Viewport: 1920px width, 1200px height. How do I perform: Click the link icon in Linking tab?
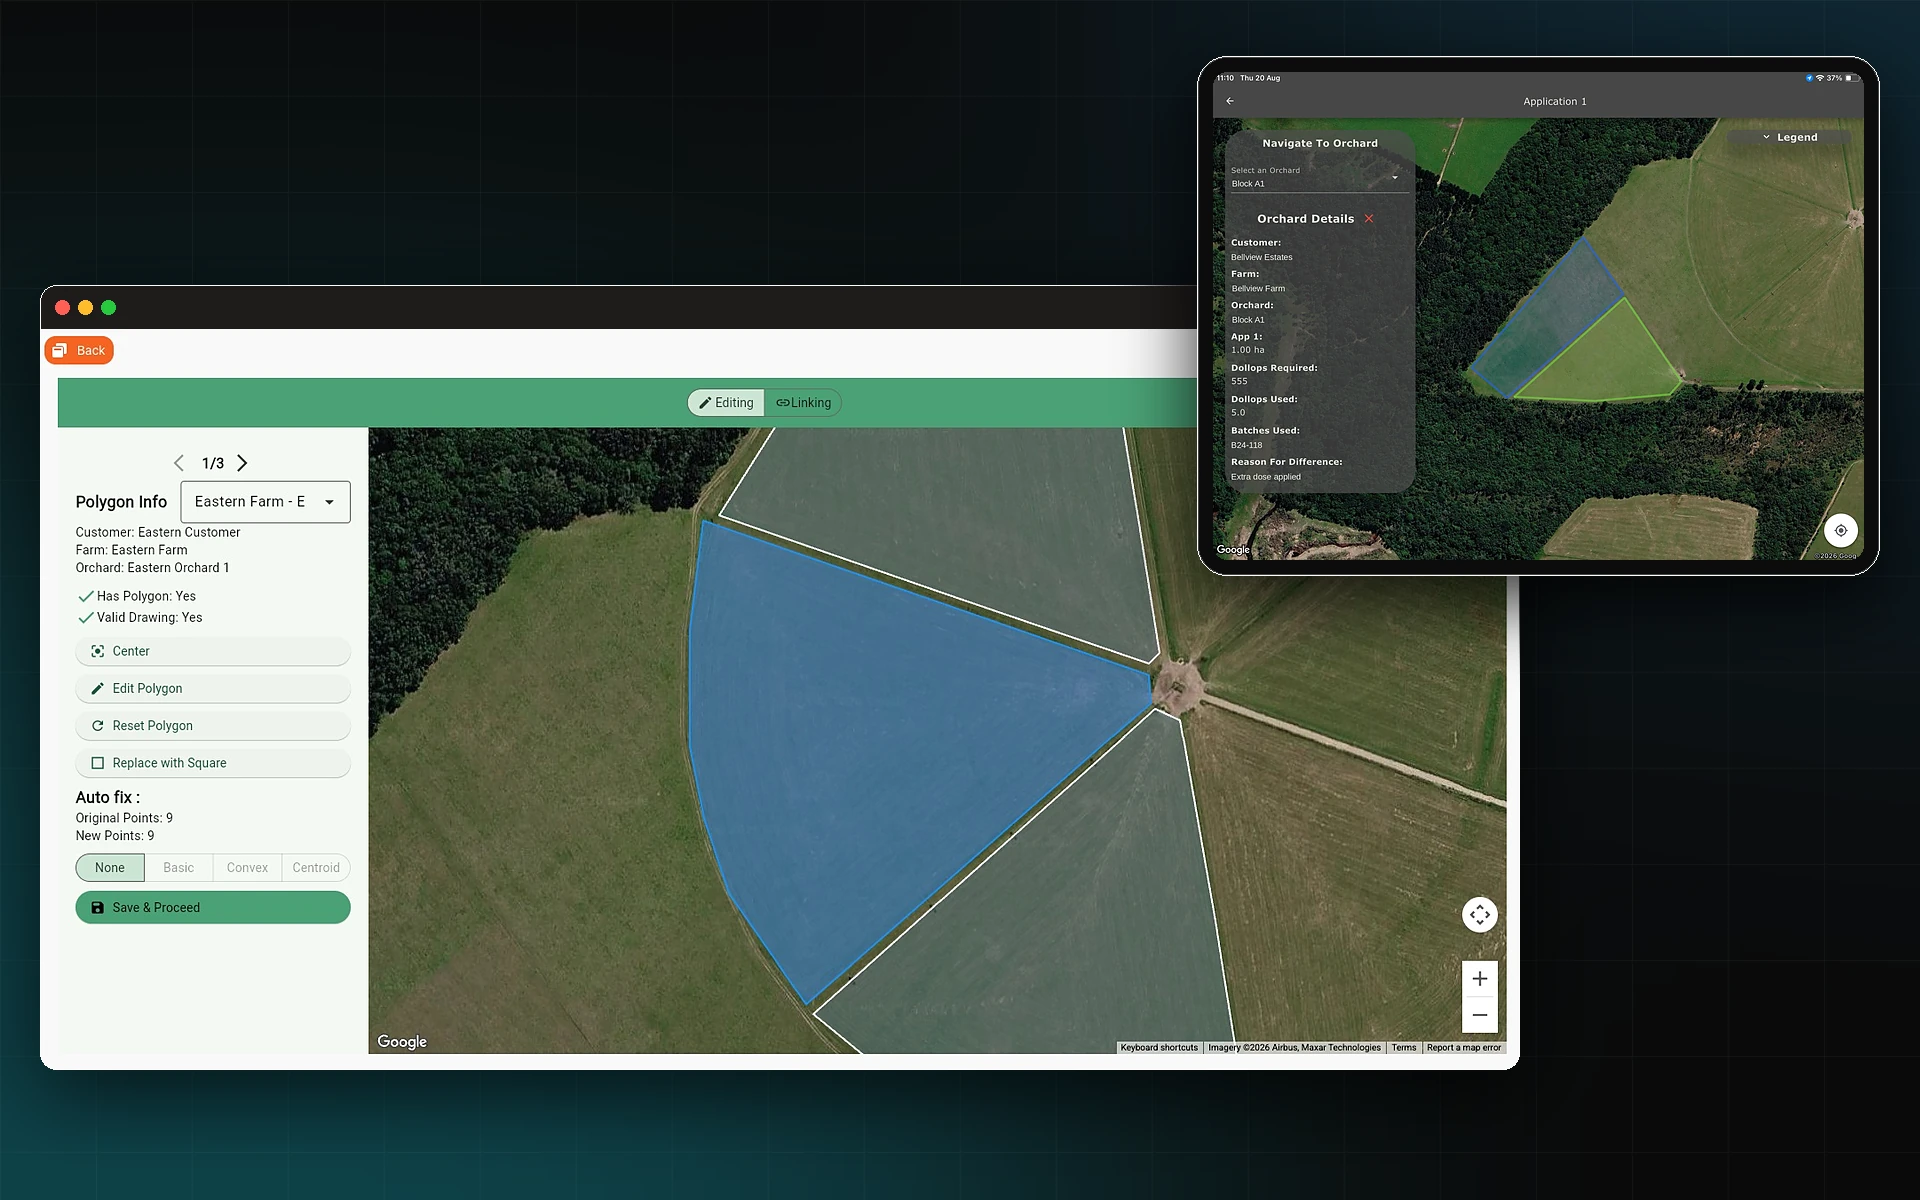783,403
